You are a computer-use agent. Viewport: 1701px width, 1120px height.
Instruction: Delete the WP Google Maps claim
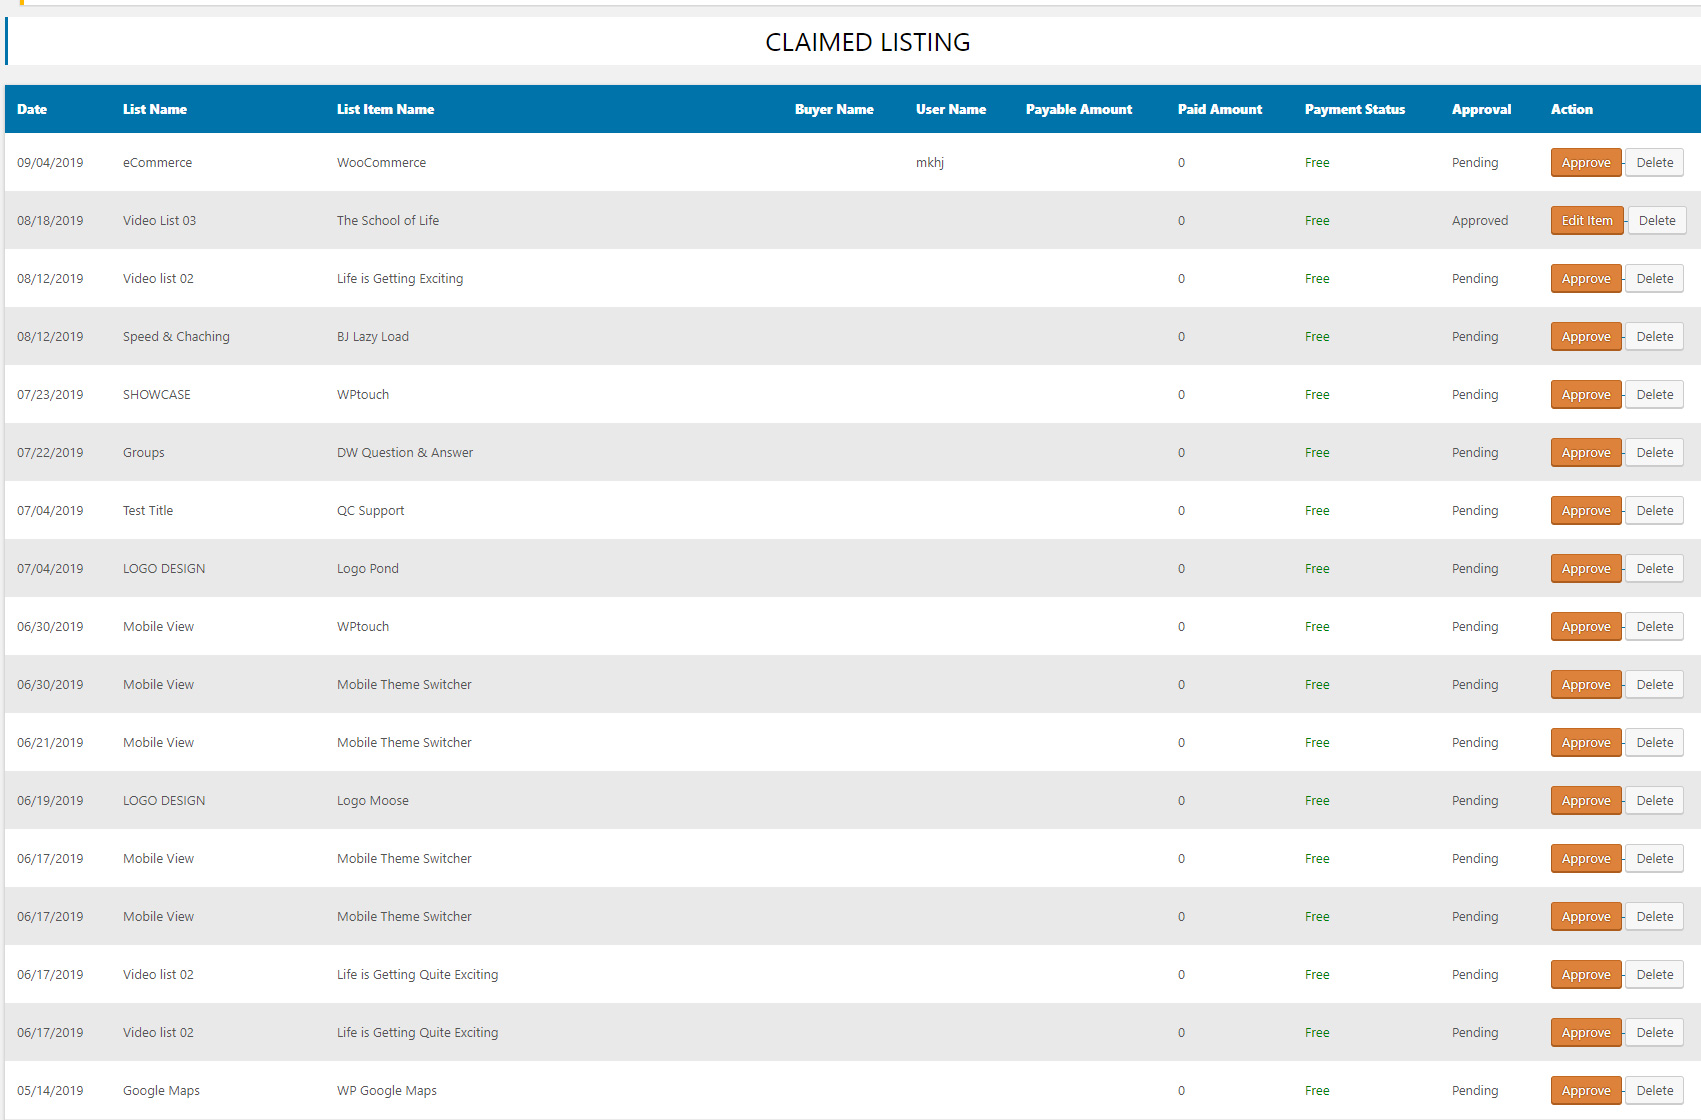click(x=1654, y=1091)
